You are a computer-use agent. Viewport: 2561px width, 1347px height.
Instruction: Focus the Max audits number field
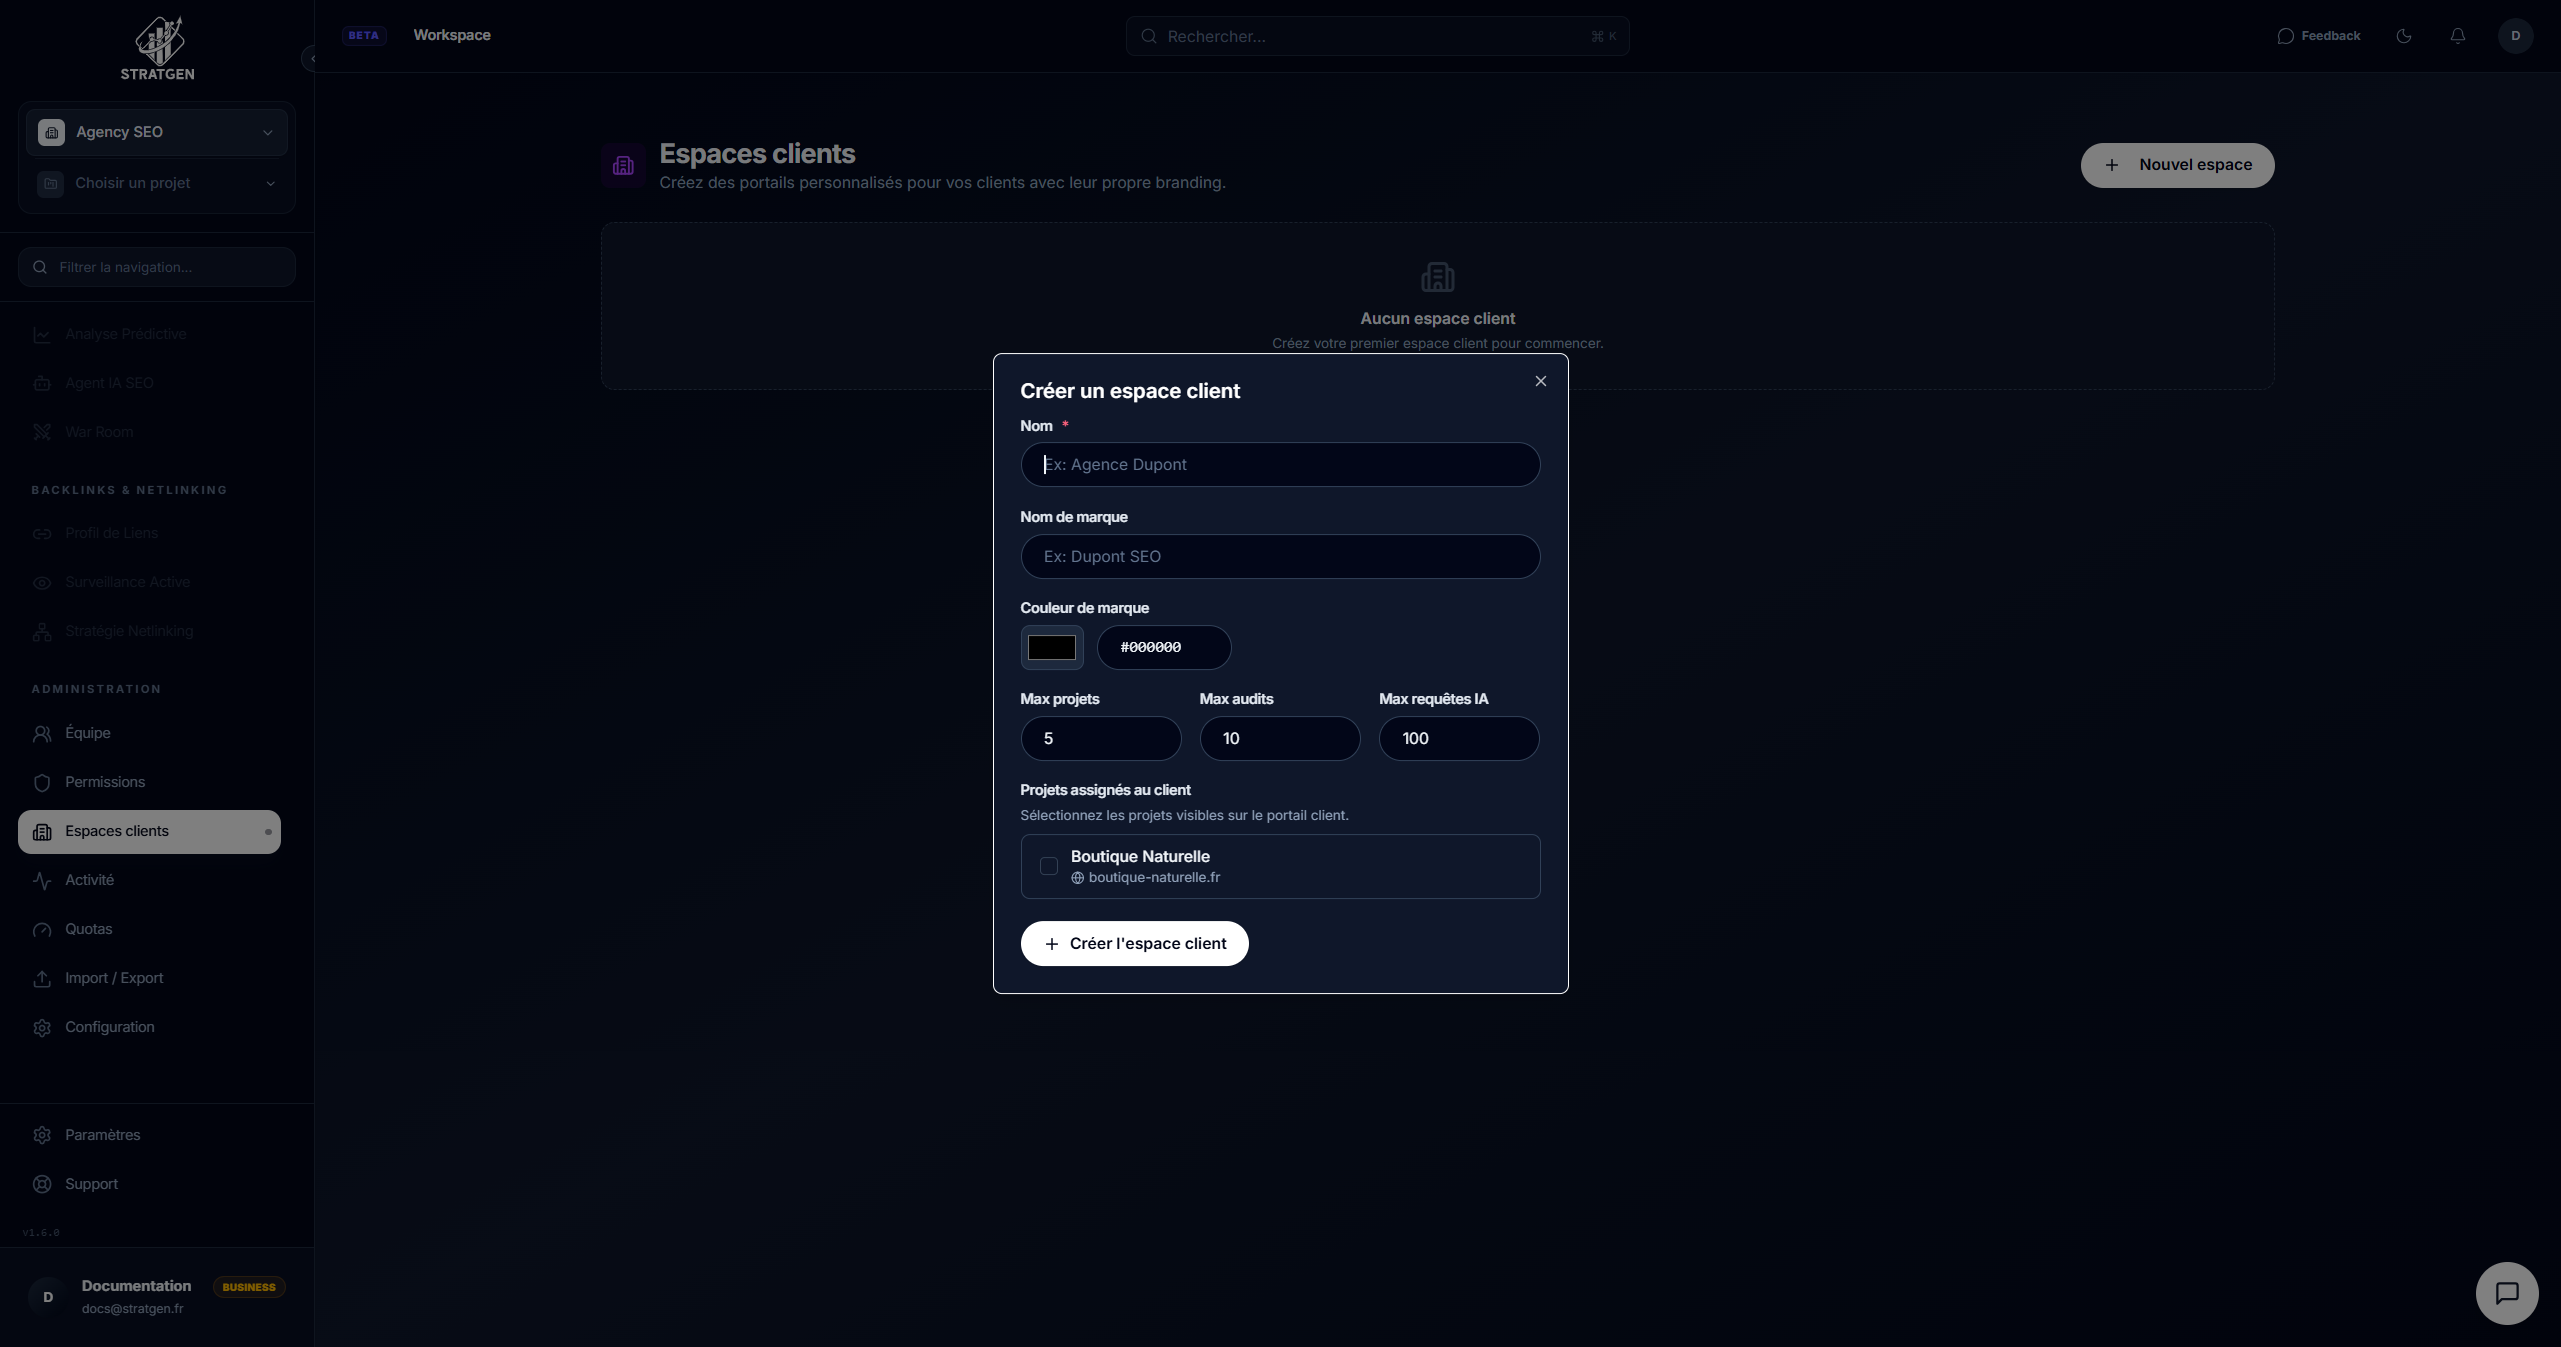1279,738
